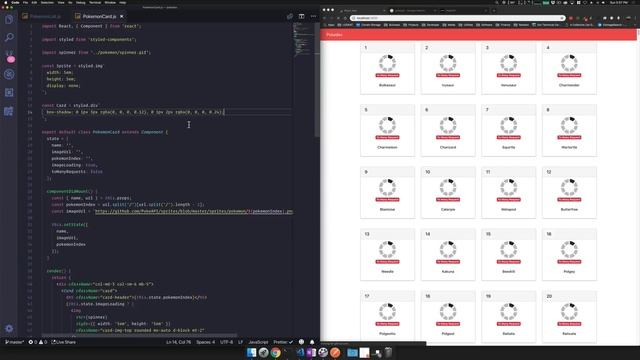640x360 pixels.
Task: Open the Edit menu
Action: (34, 2)
